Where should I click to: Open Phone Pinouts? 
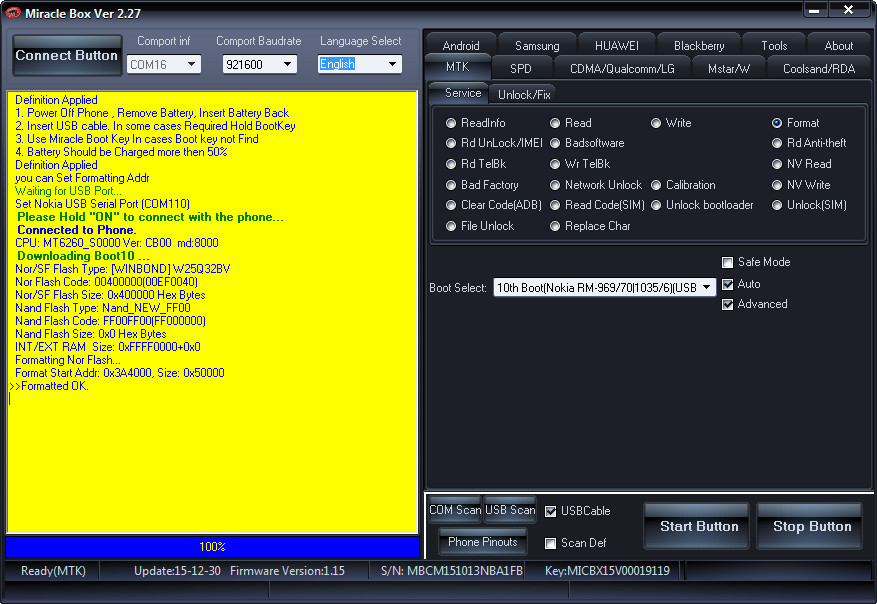pyautogui.click(x=483, y=542)
